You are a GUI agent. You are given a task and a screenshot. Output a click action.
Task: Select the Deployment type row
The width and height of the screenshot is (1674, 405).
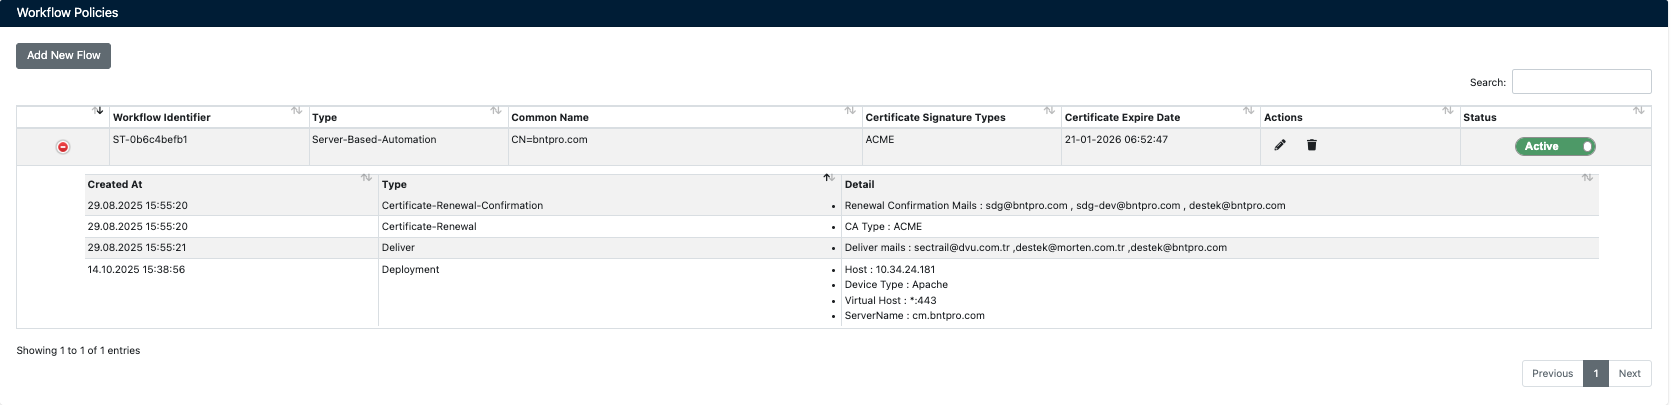410,270
